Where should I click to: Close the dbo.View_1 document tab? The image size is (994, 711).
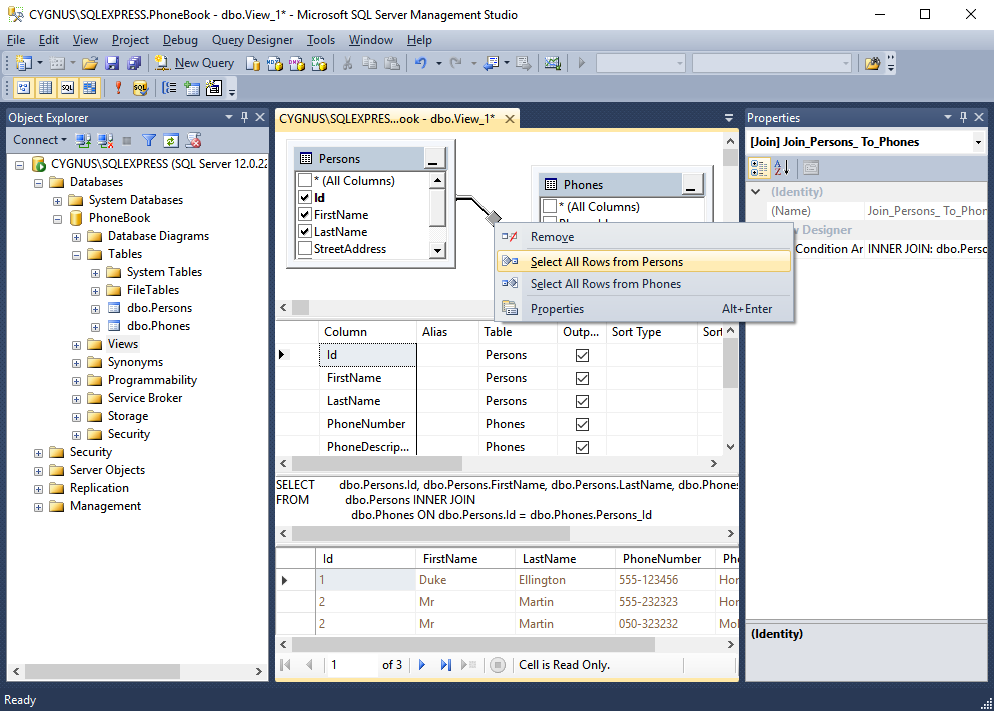[x=510, y=118]
